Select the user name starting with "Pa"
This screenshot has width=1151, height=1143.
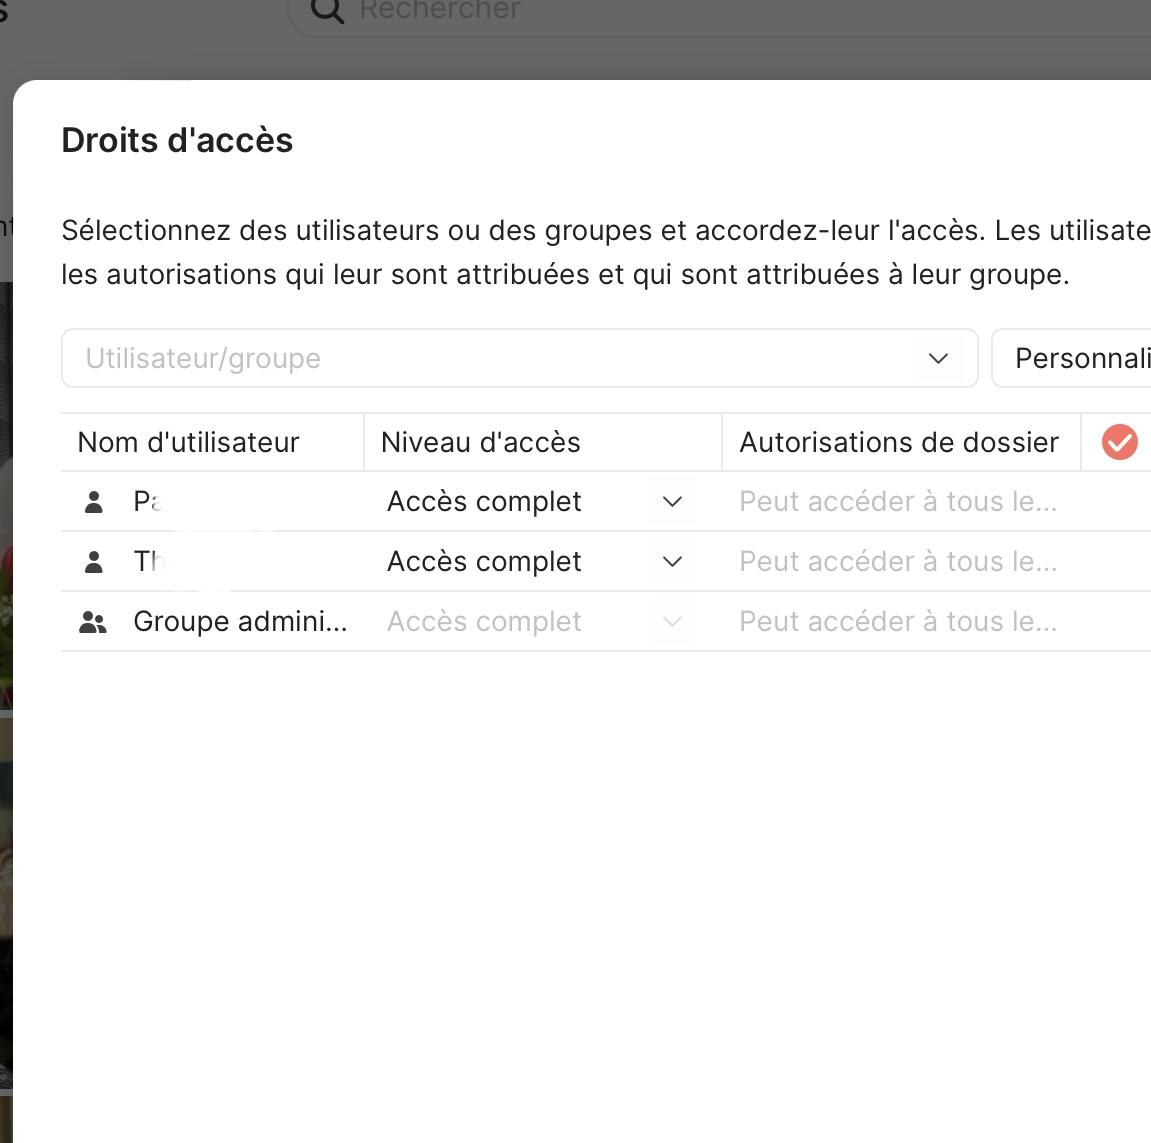147,502
